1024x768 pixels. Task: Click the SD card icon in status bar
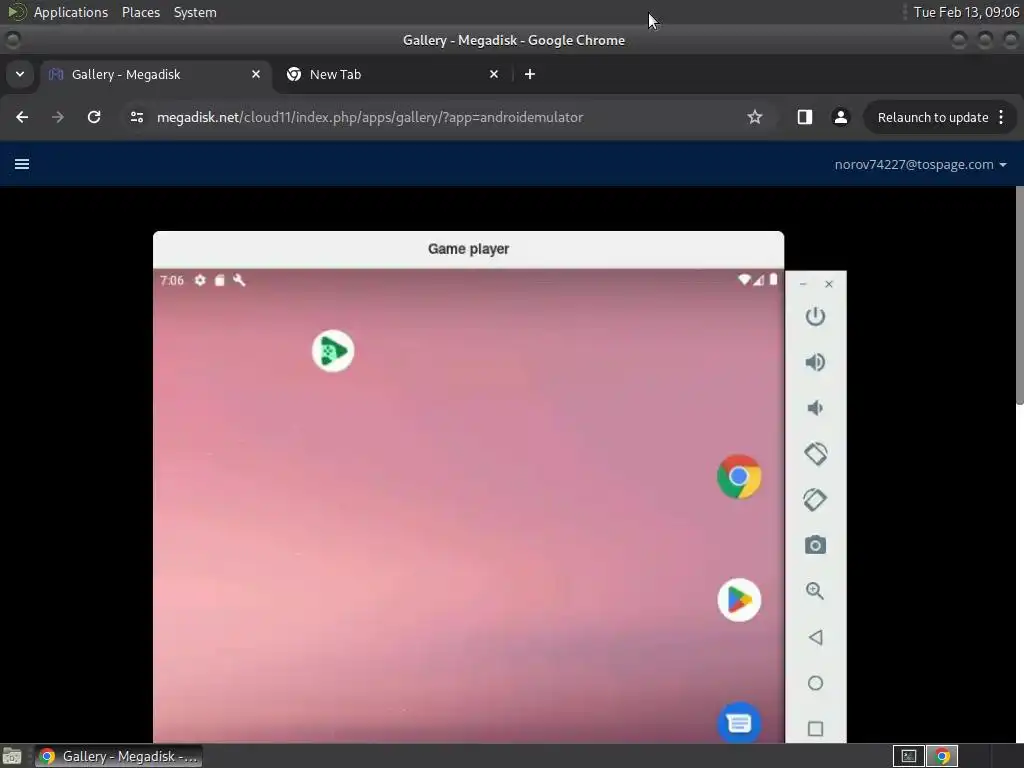(x=220, y=280)
